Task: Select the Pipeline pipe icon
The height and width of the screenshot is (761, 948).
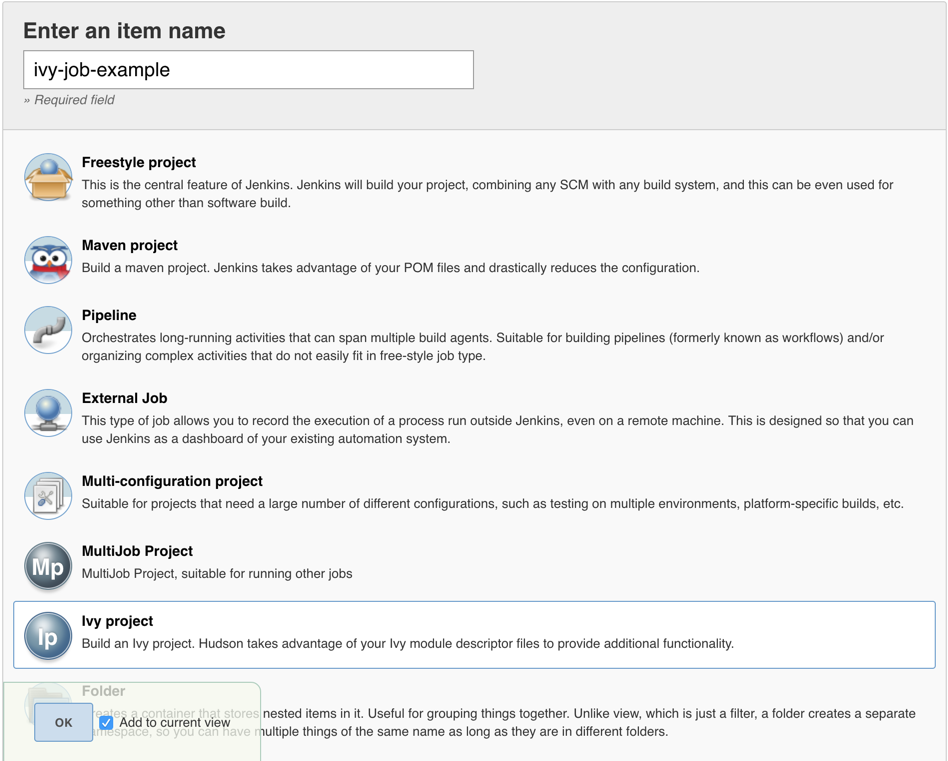Action: tap(48, 331)
